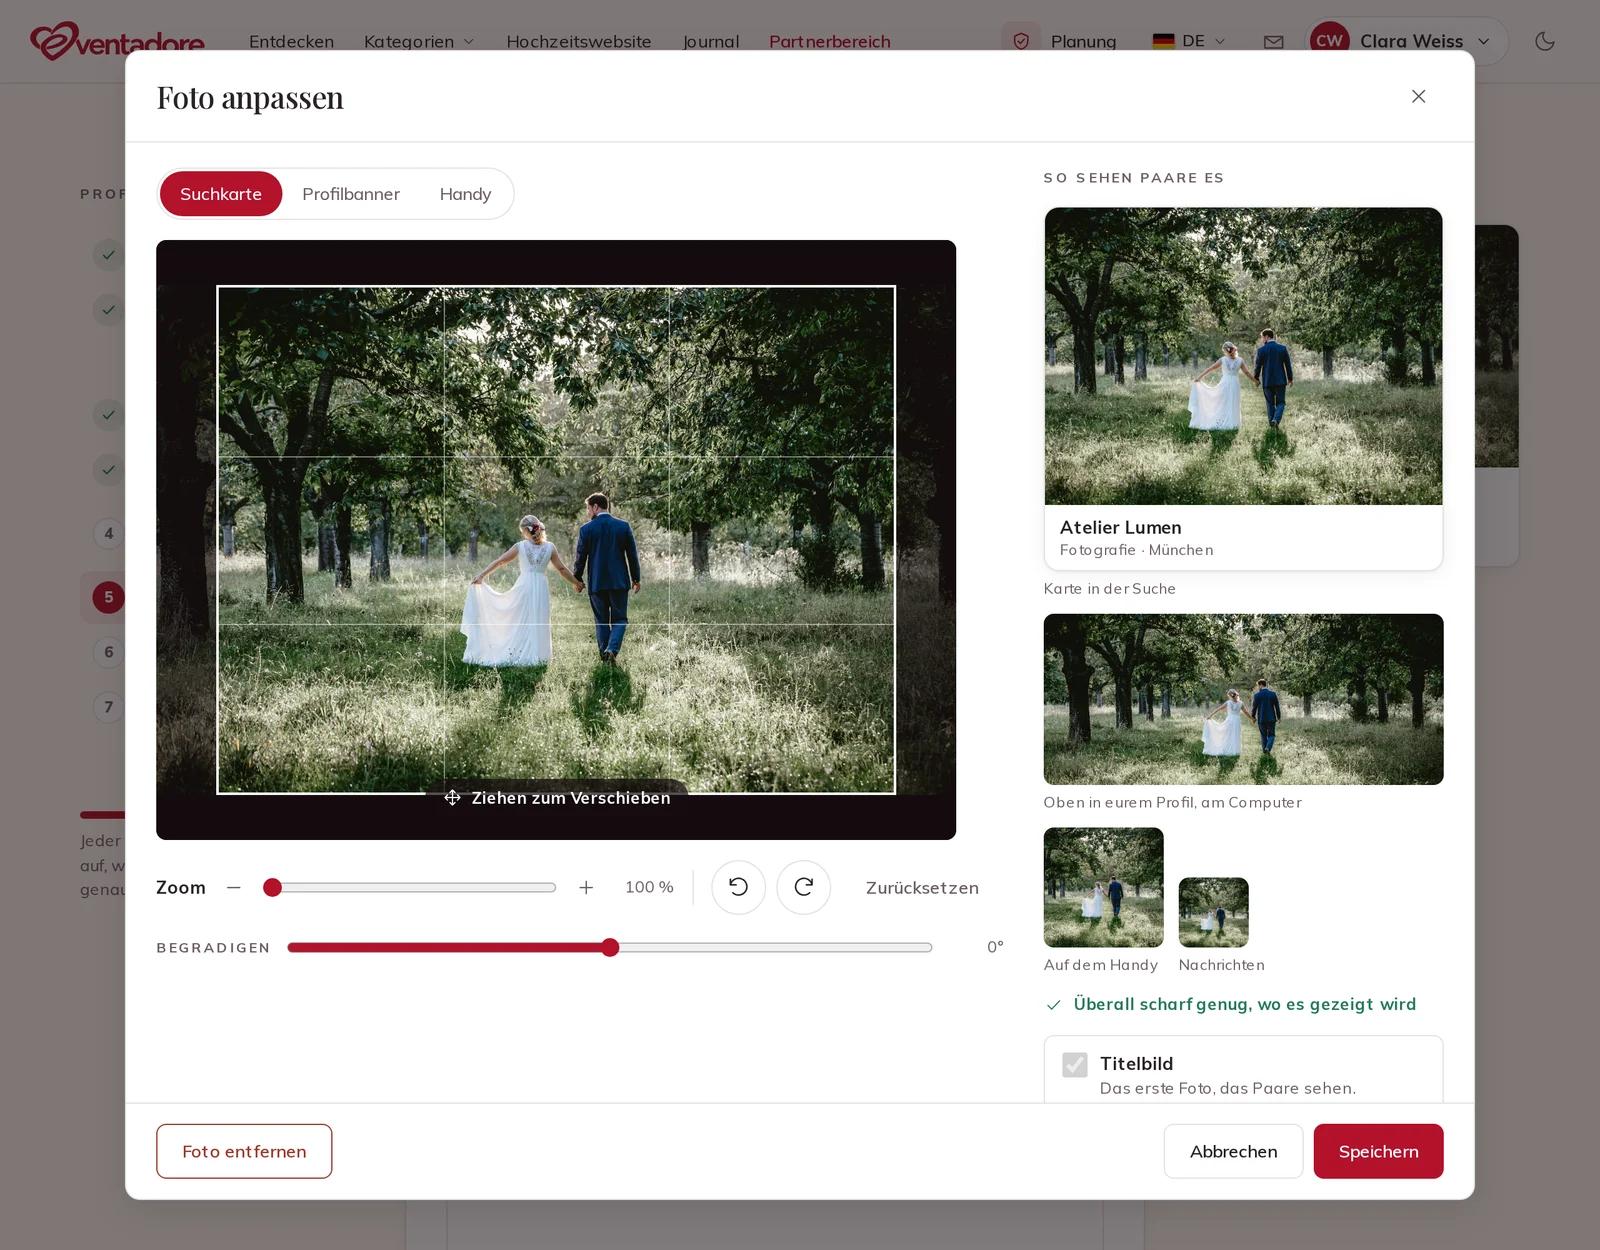1600x1250 pixels.
Task: Select the Suchkarte crop format
Action: tap(221, 194)
